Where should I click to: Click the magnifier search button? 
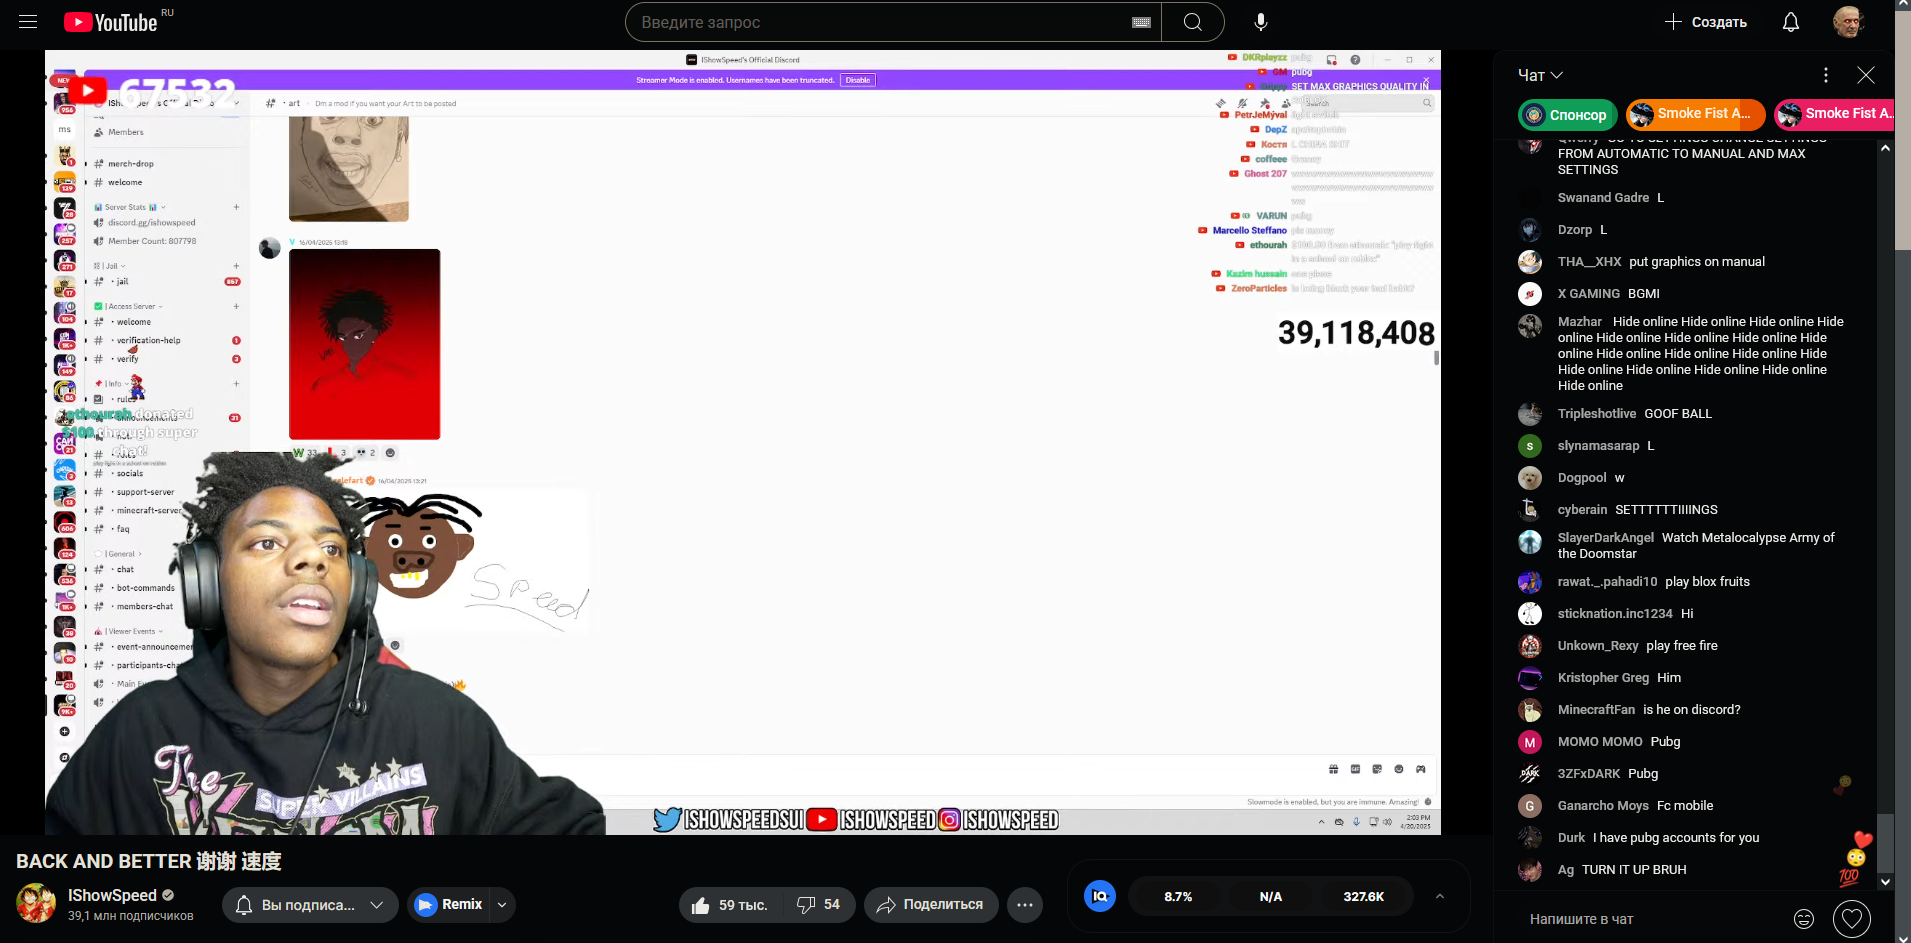click(x=1193, y=22)
